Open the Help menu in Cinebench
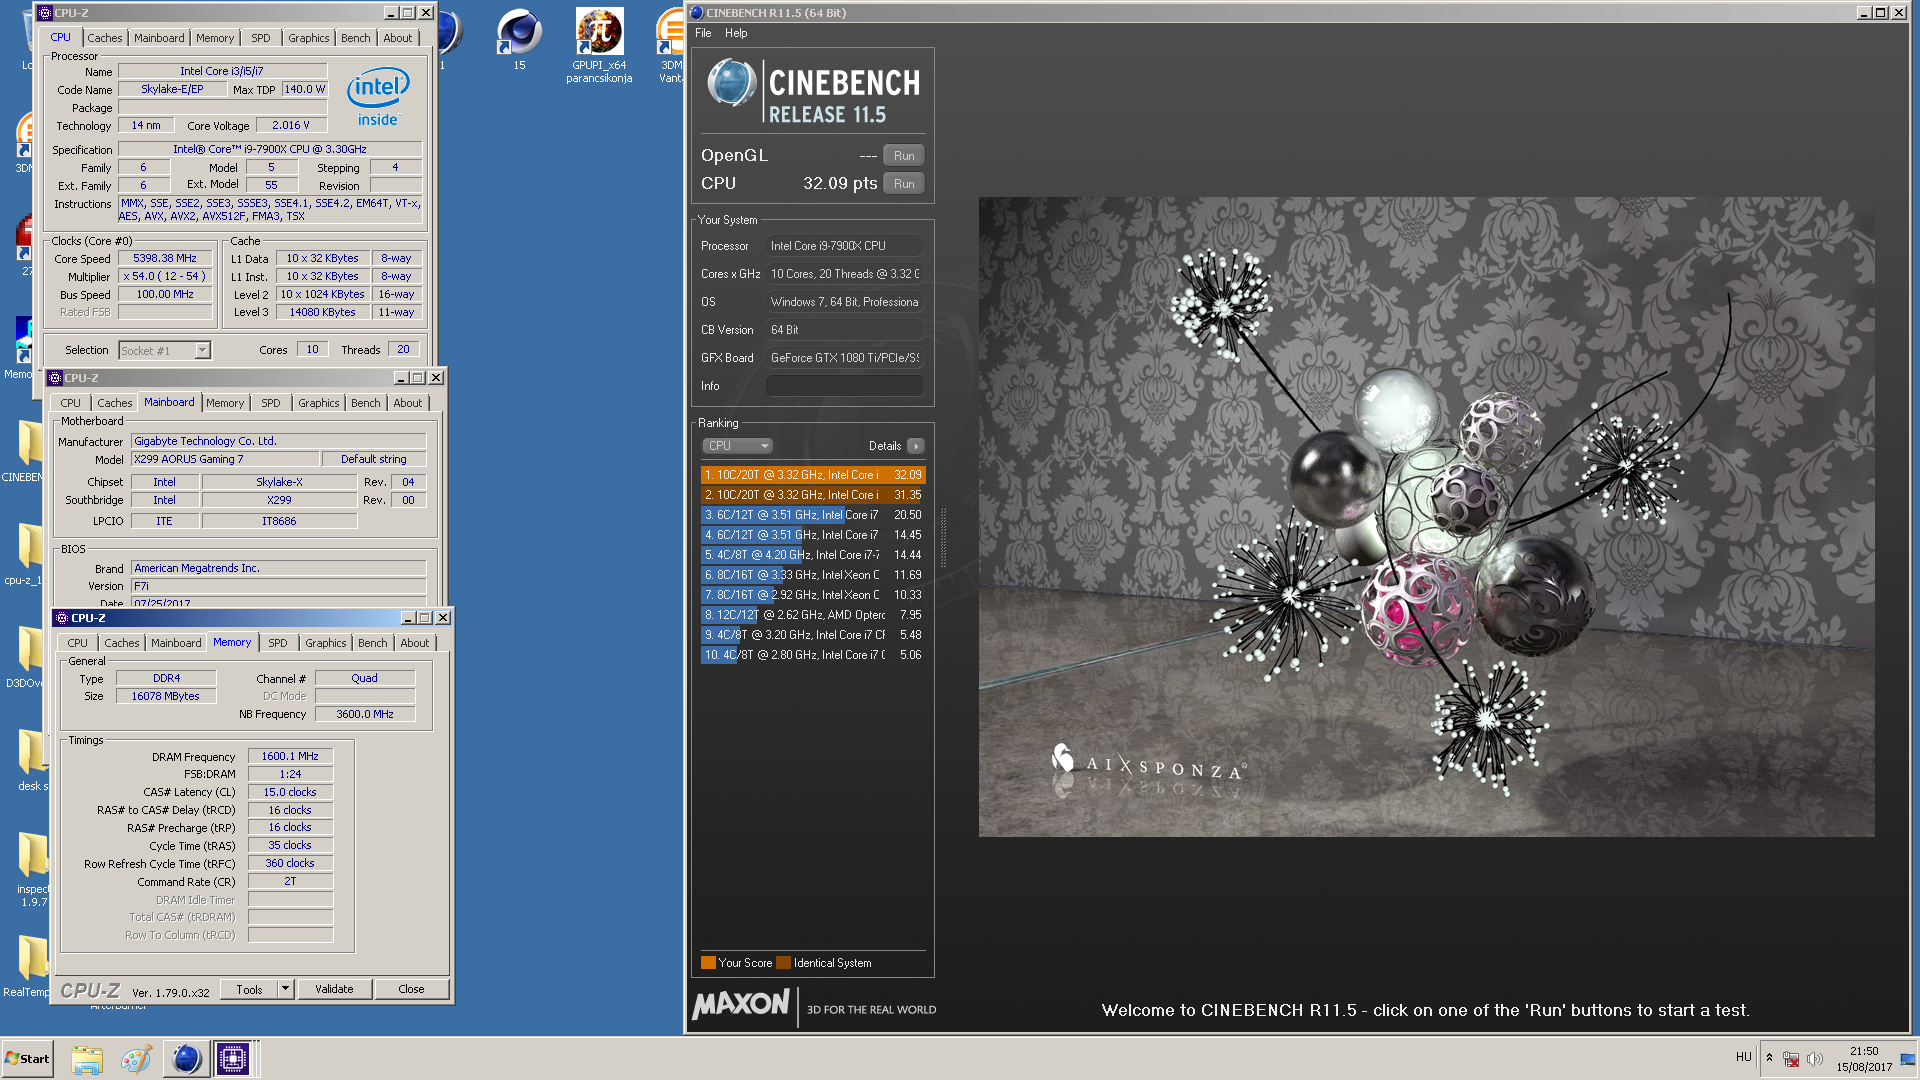Viewport: 1920px width, 1080px height. (x=736, y=33)
